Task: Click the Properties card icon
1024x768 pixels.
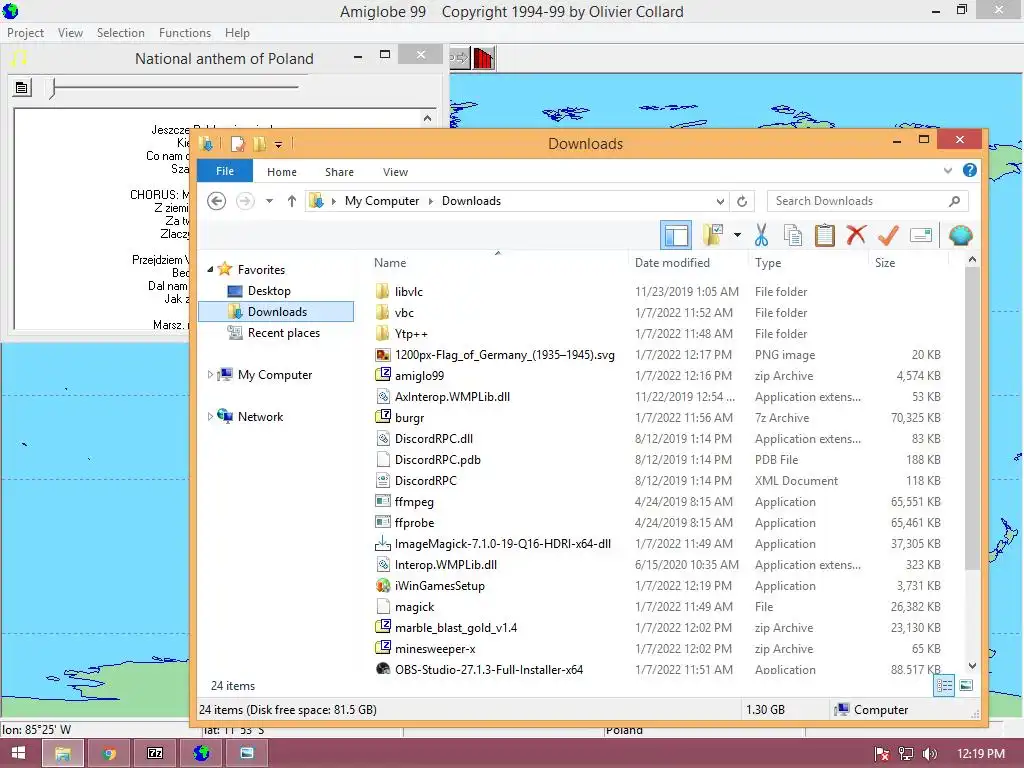Action: (920, 235)
